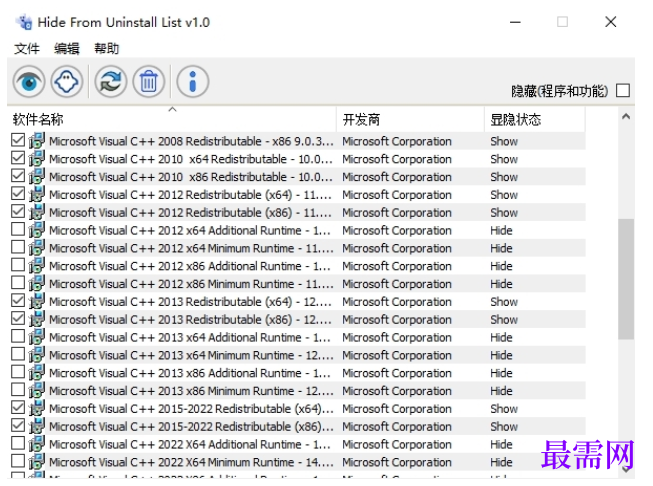Open the 帮助 menu
The height and width of the screenshot is (486, 653).
point(107,49)
